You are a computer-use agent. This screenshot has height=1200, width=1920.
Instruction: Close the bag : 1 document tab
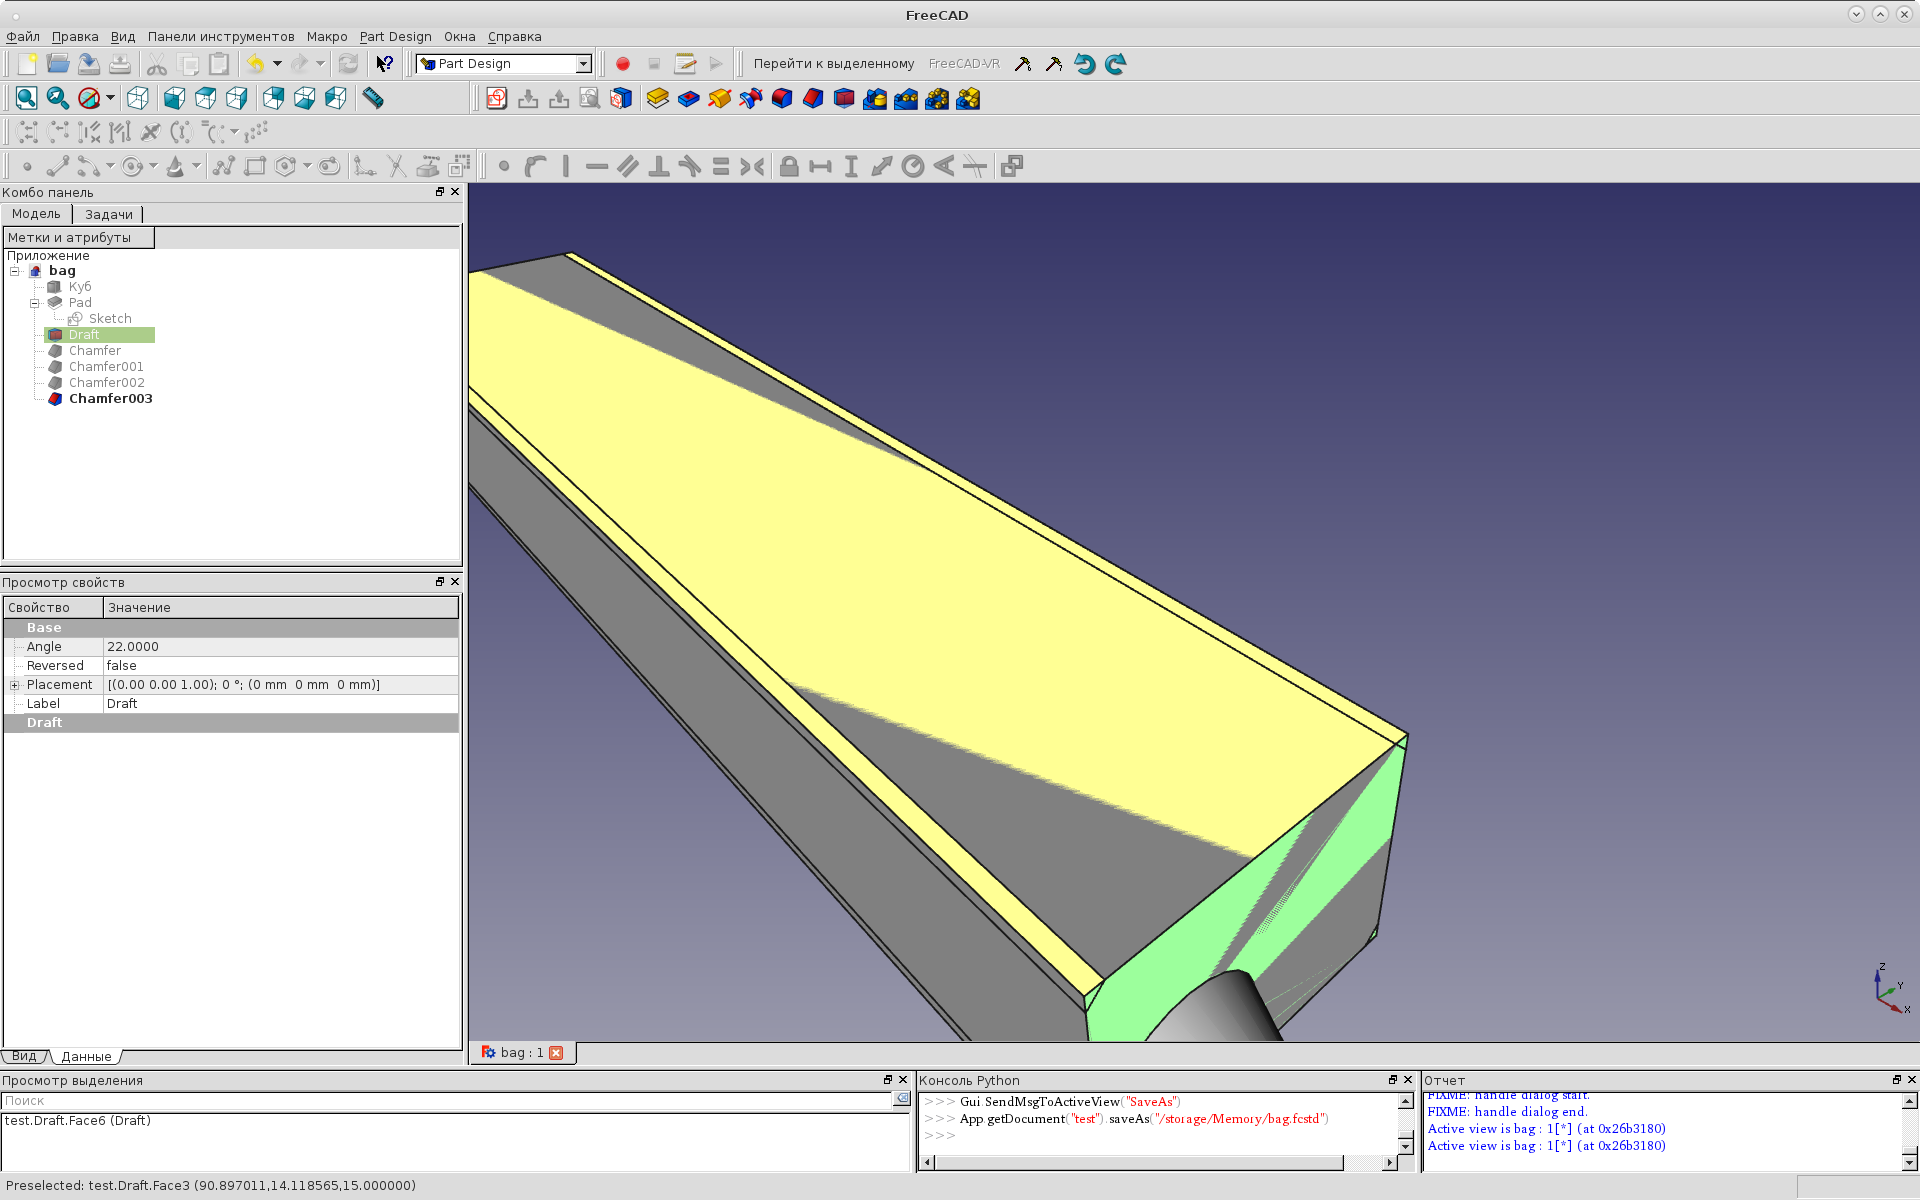(x=557, y=1053)
